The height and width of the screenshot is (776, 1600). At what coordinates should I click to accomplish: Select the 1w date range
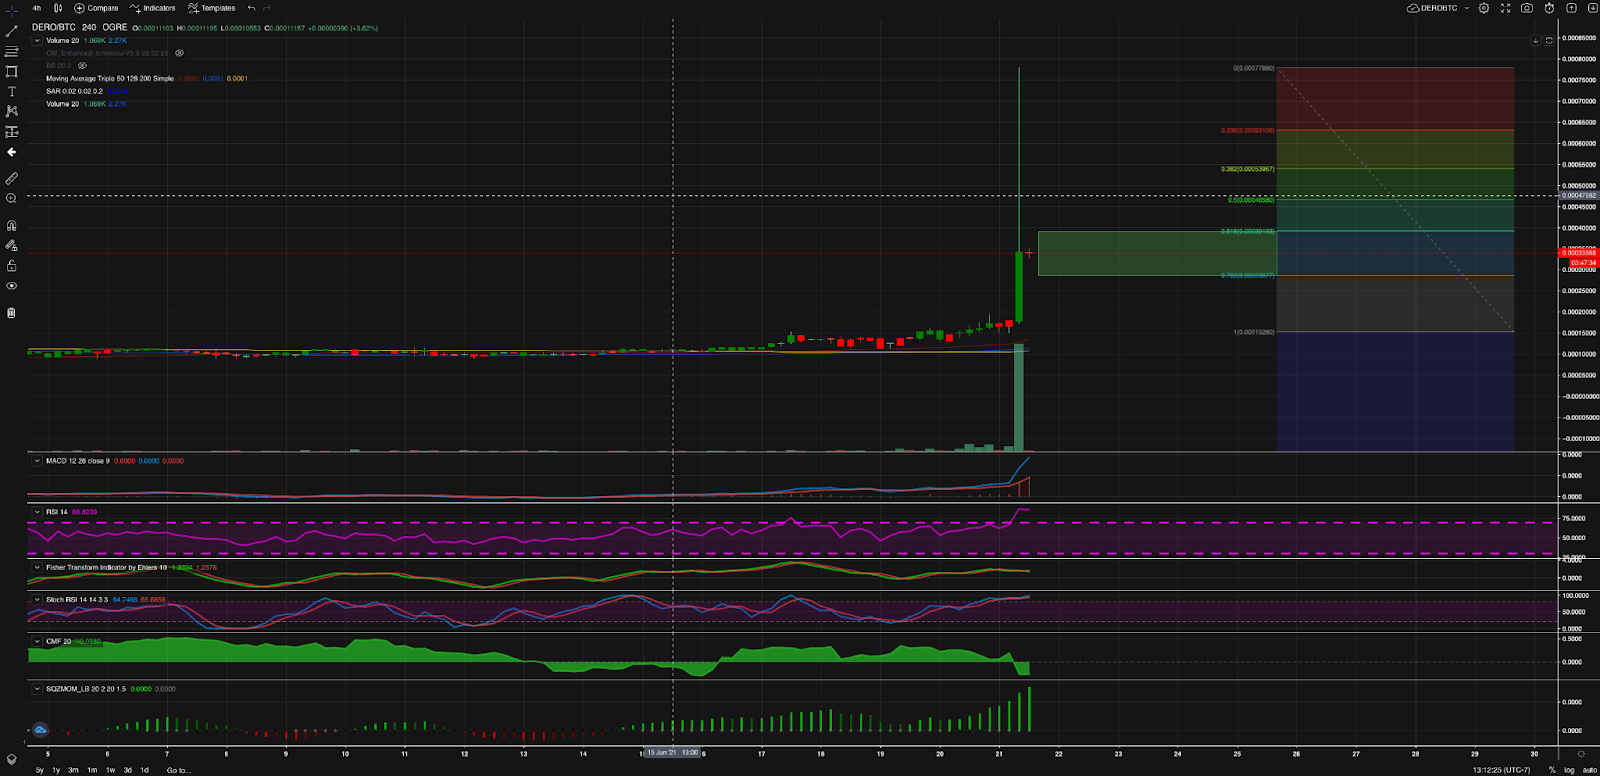(x=110, y=770)
